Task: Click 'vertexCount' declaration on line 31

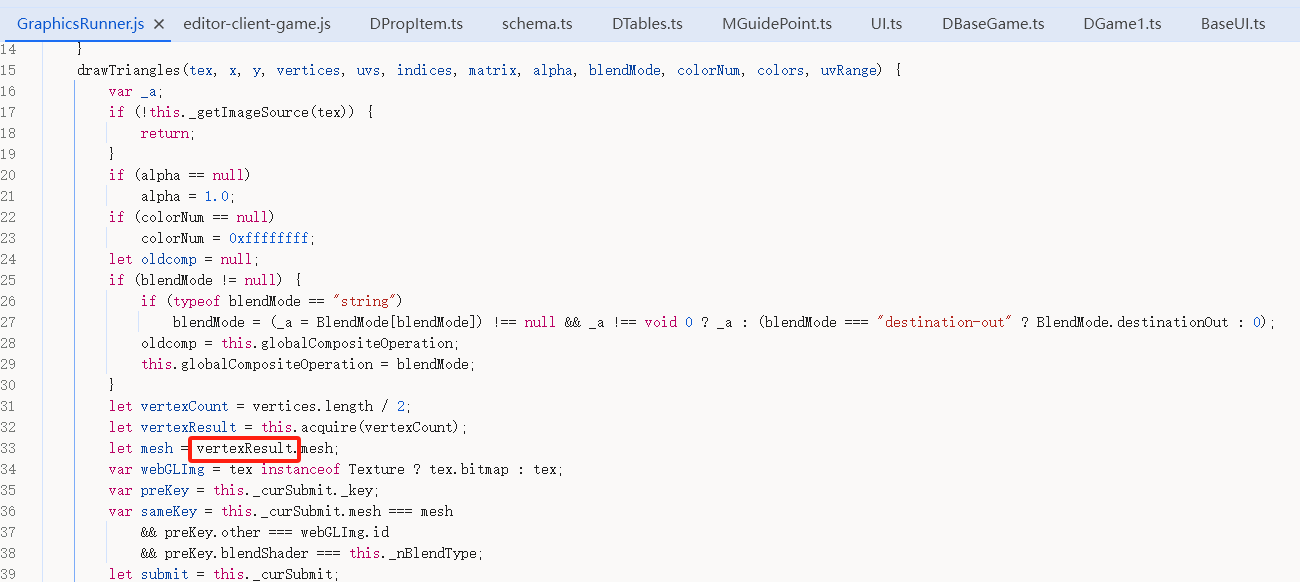Action: [185, 406]
